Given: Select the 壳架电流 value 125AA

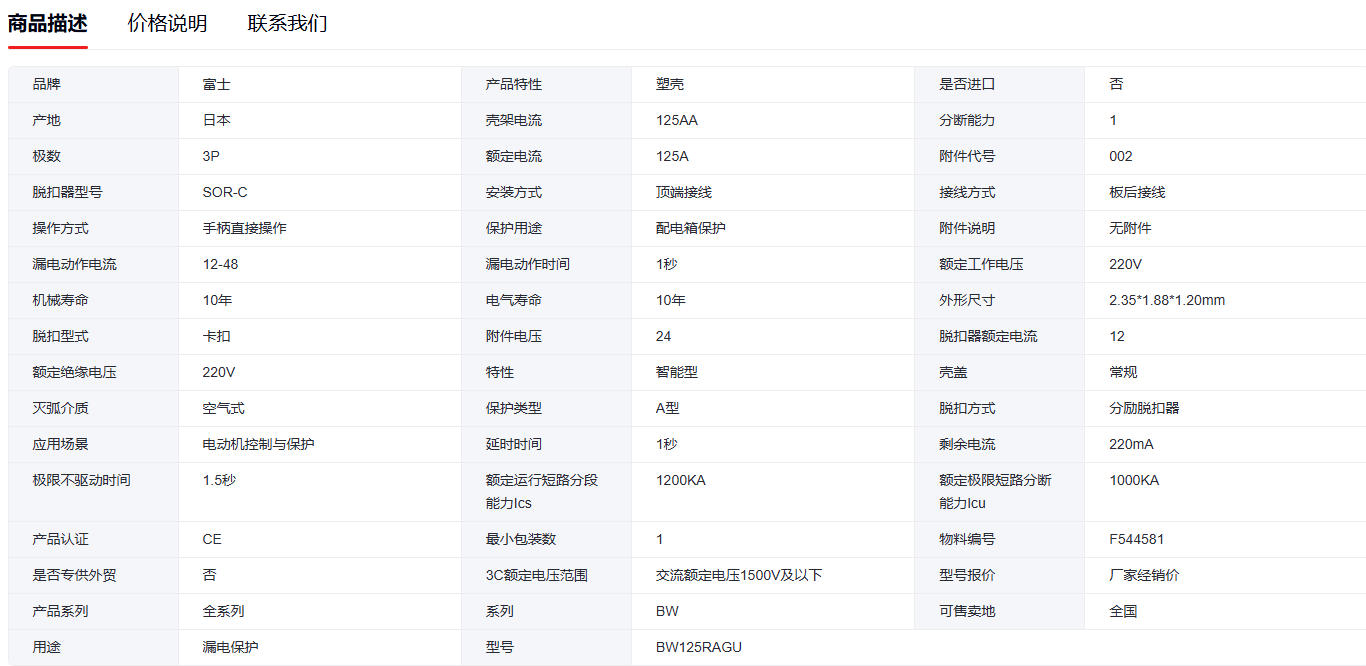Looking at the screenshot, I should pos(677,120).
